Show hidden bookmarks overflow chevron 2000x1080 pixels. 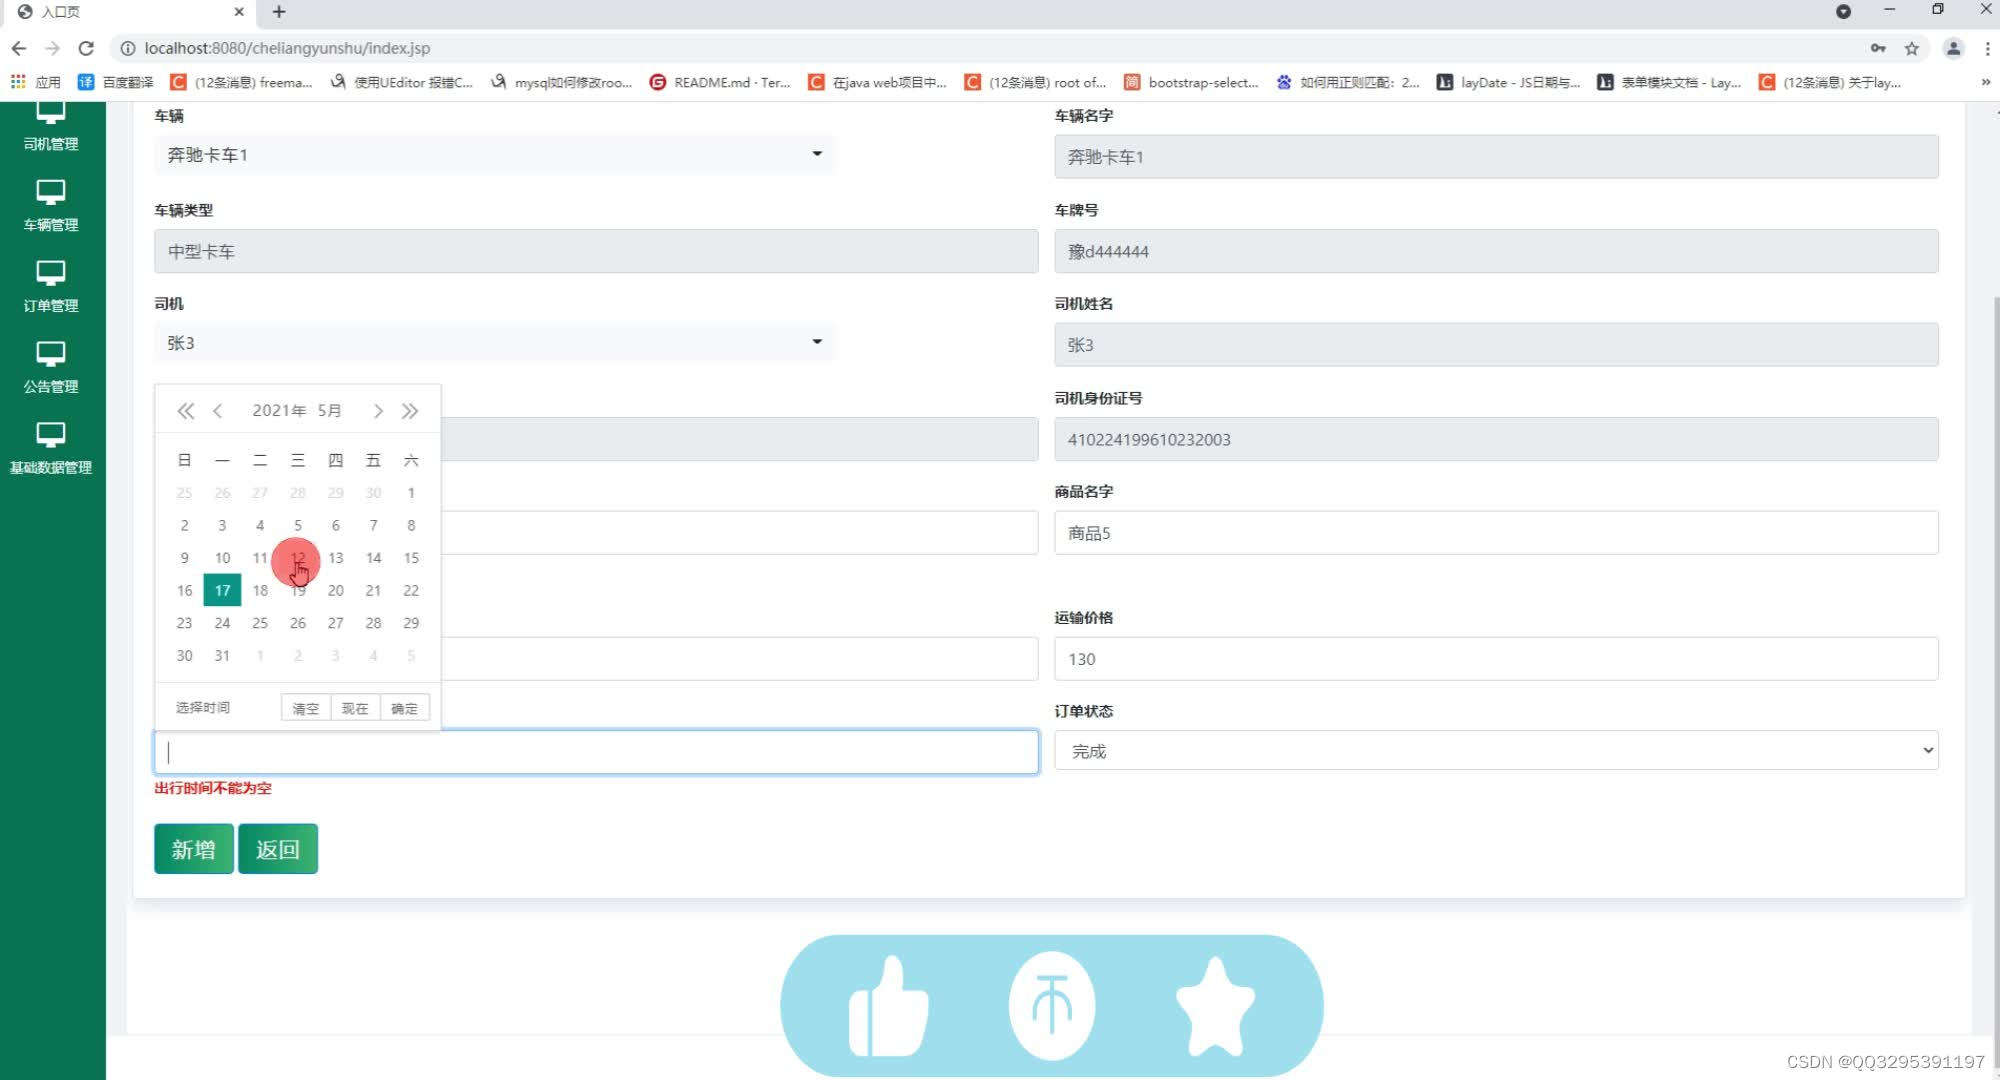point(1985,82)
